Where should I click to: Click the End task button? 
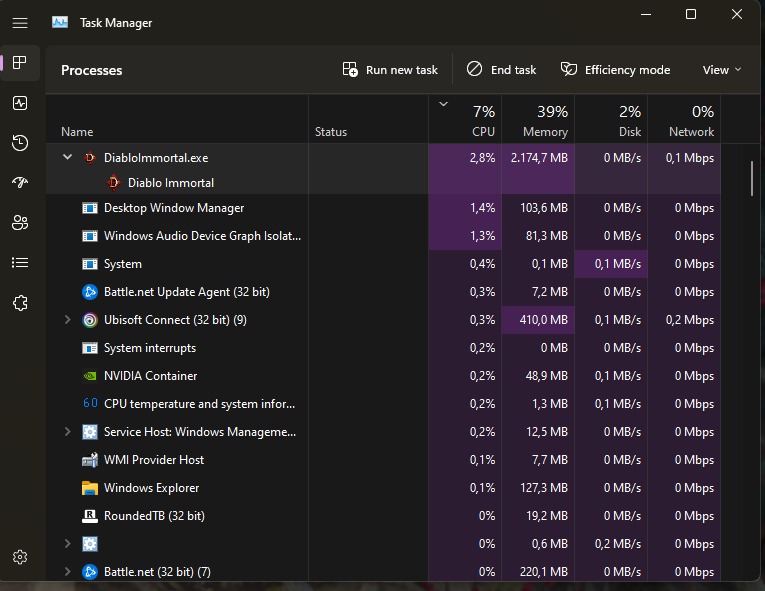pyautogui.click(x=501, y=70)
